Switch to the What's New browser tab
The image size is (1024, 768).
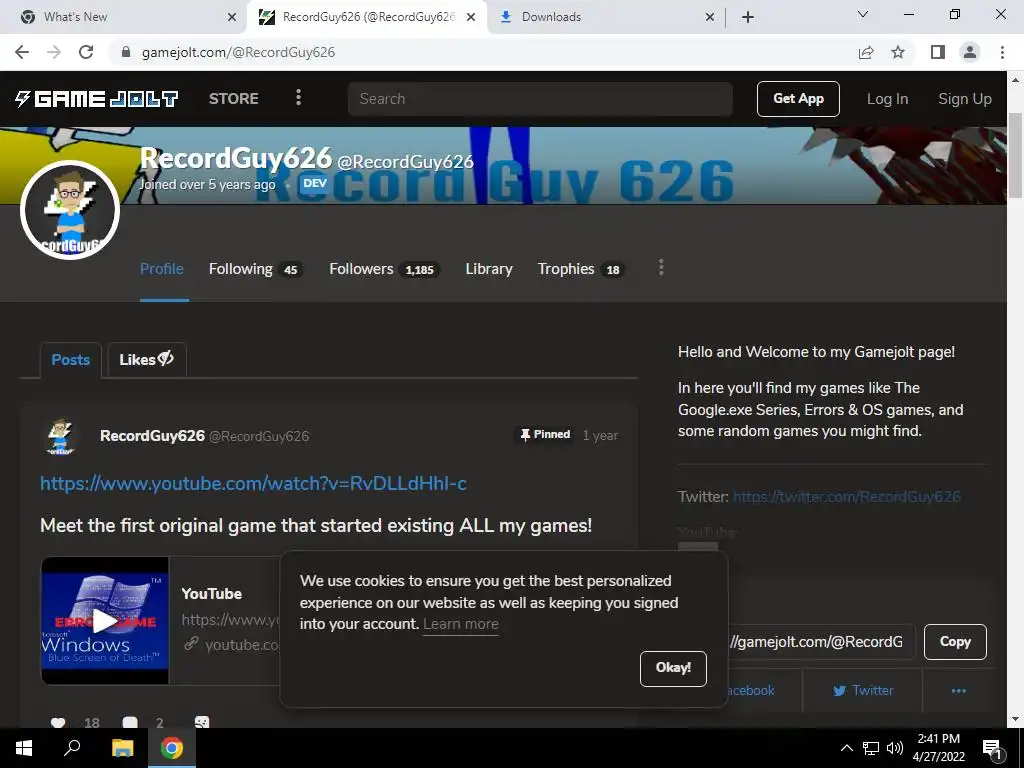(124, 17)
